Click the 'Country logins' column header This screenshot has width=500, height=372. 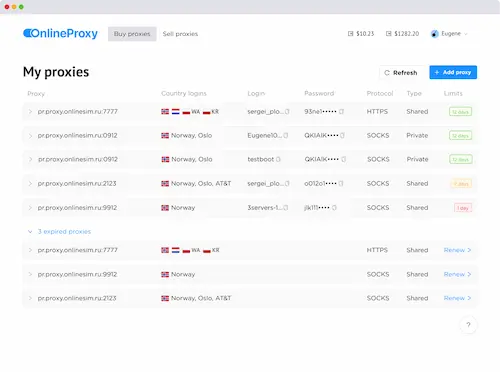[184, 93]
